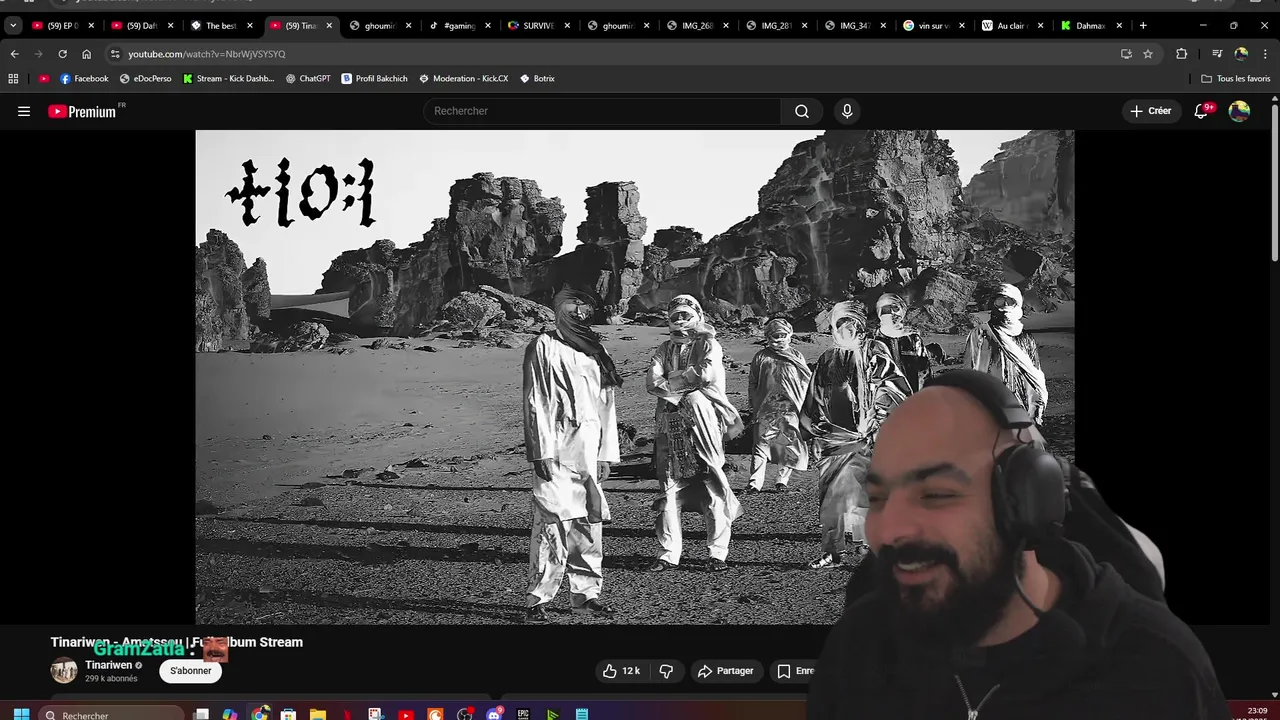This screenshot has width=1280, height=720.
Task: Go to the browser home page
Action: (x=86, y=54)
